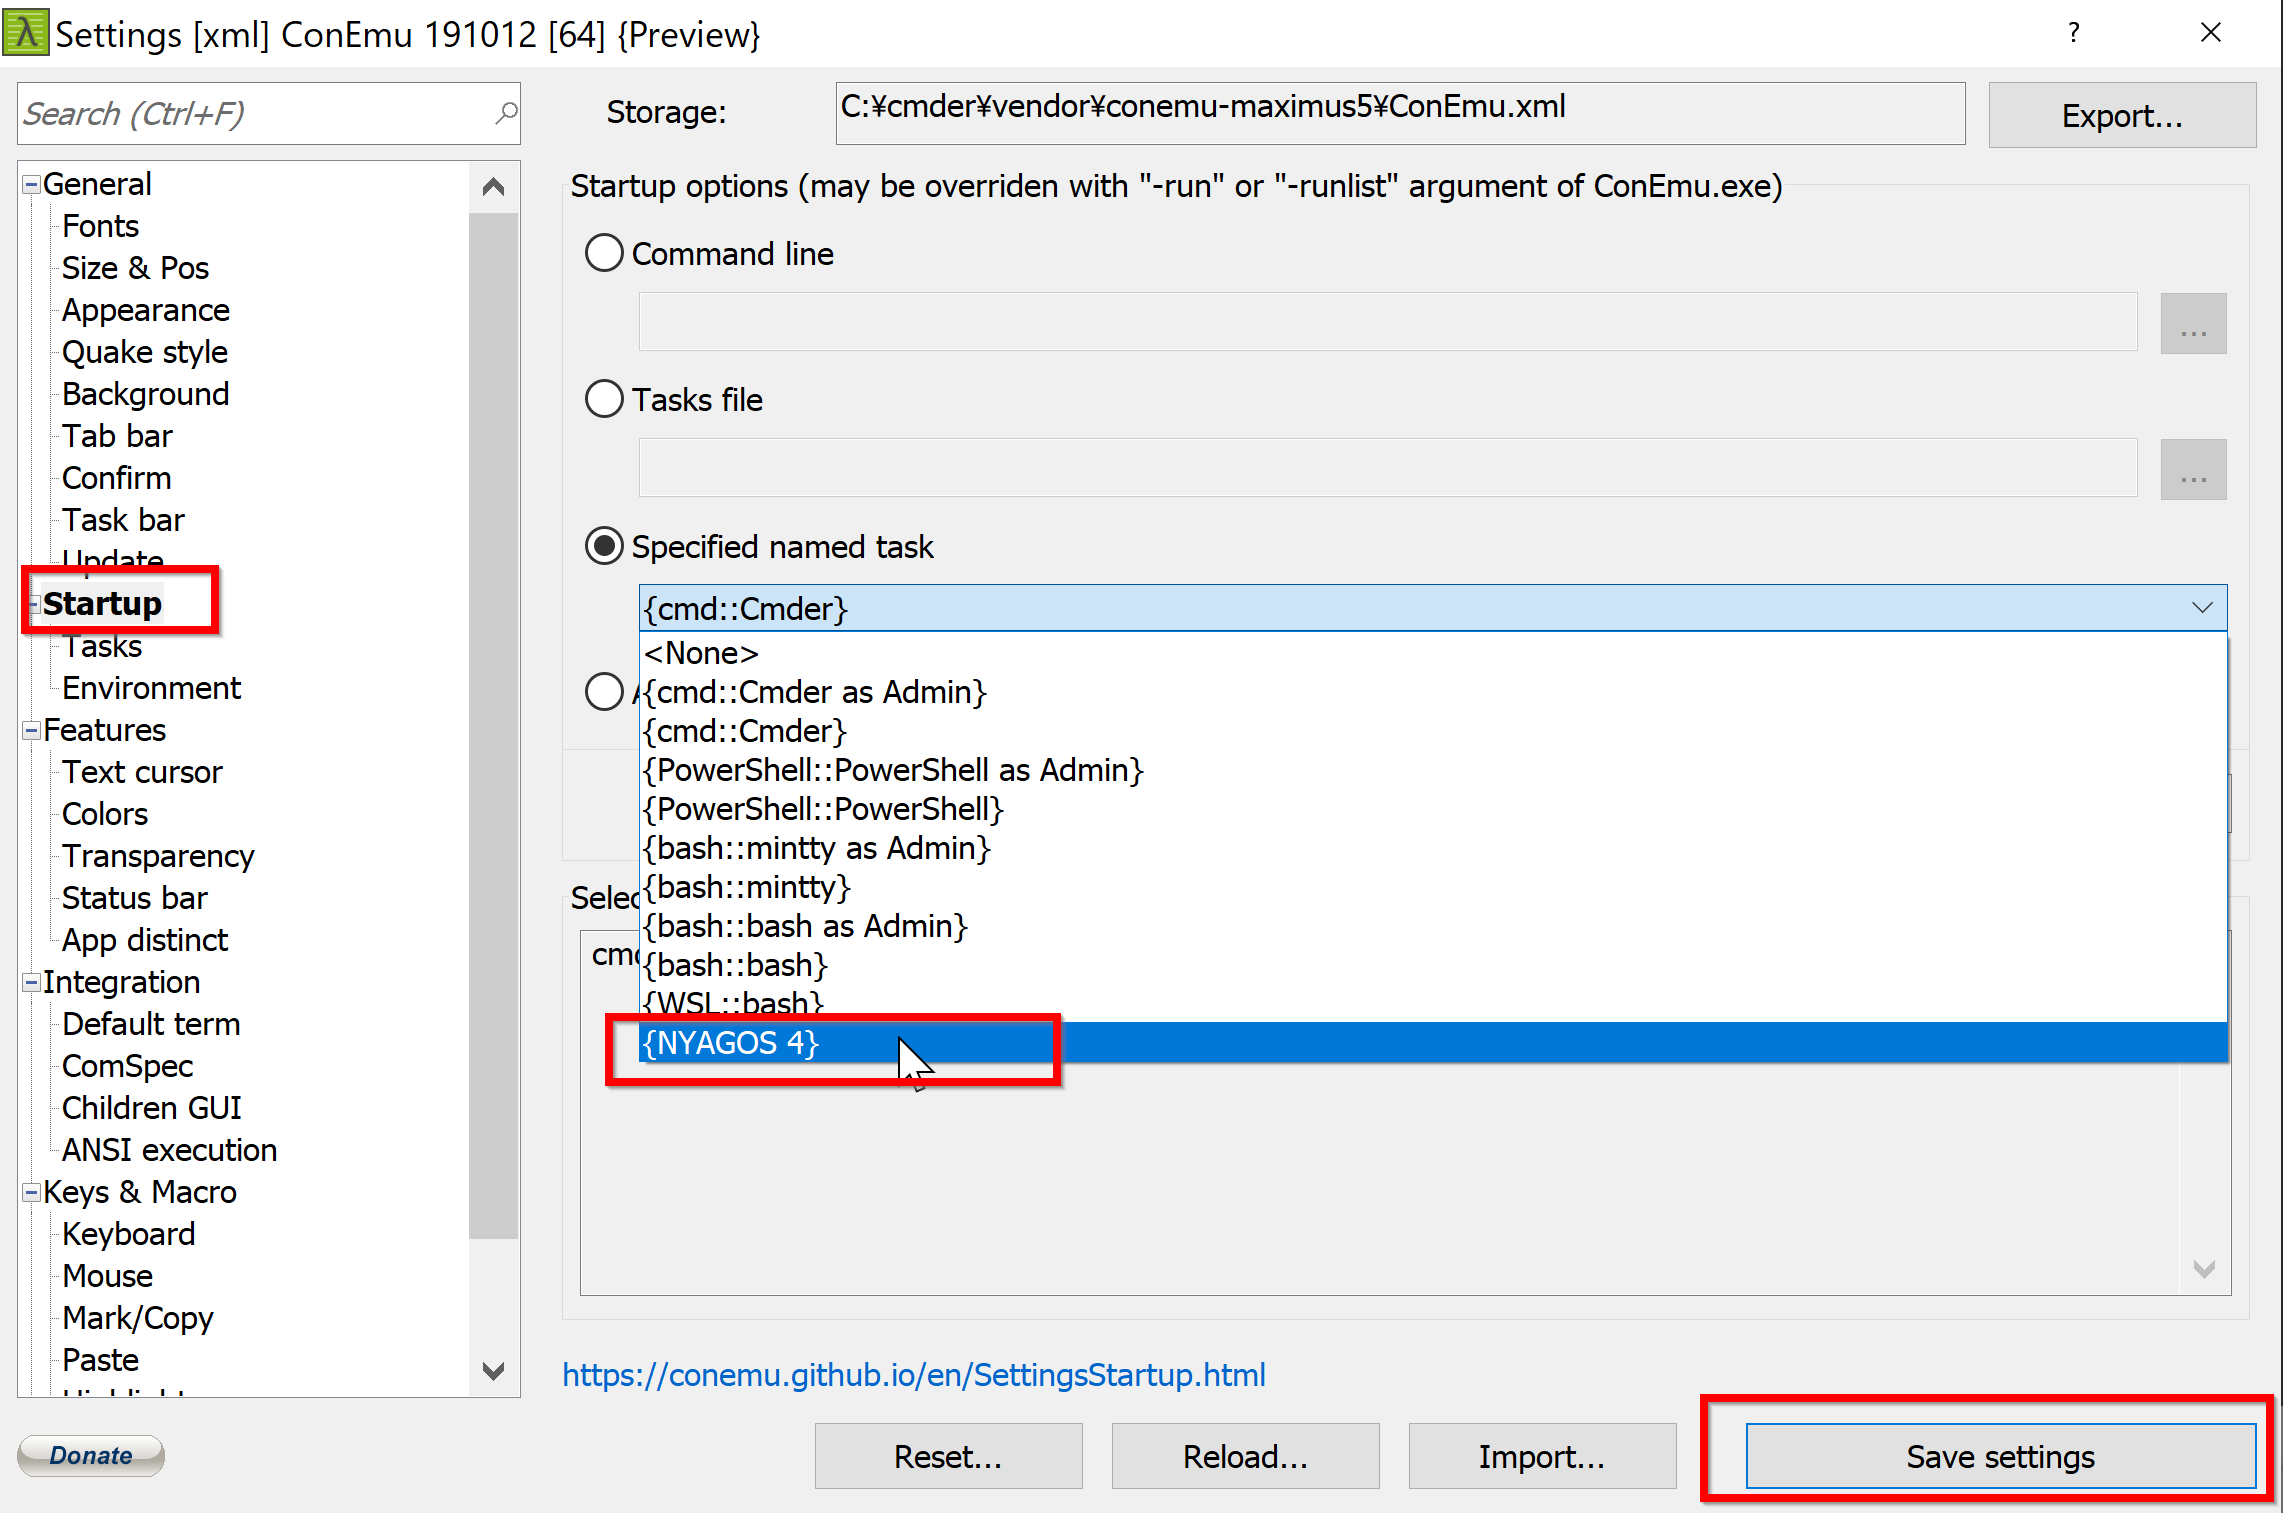Open the Status bar settings page
This screenshot has width=2283, height=1513.
(134, 898)
